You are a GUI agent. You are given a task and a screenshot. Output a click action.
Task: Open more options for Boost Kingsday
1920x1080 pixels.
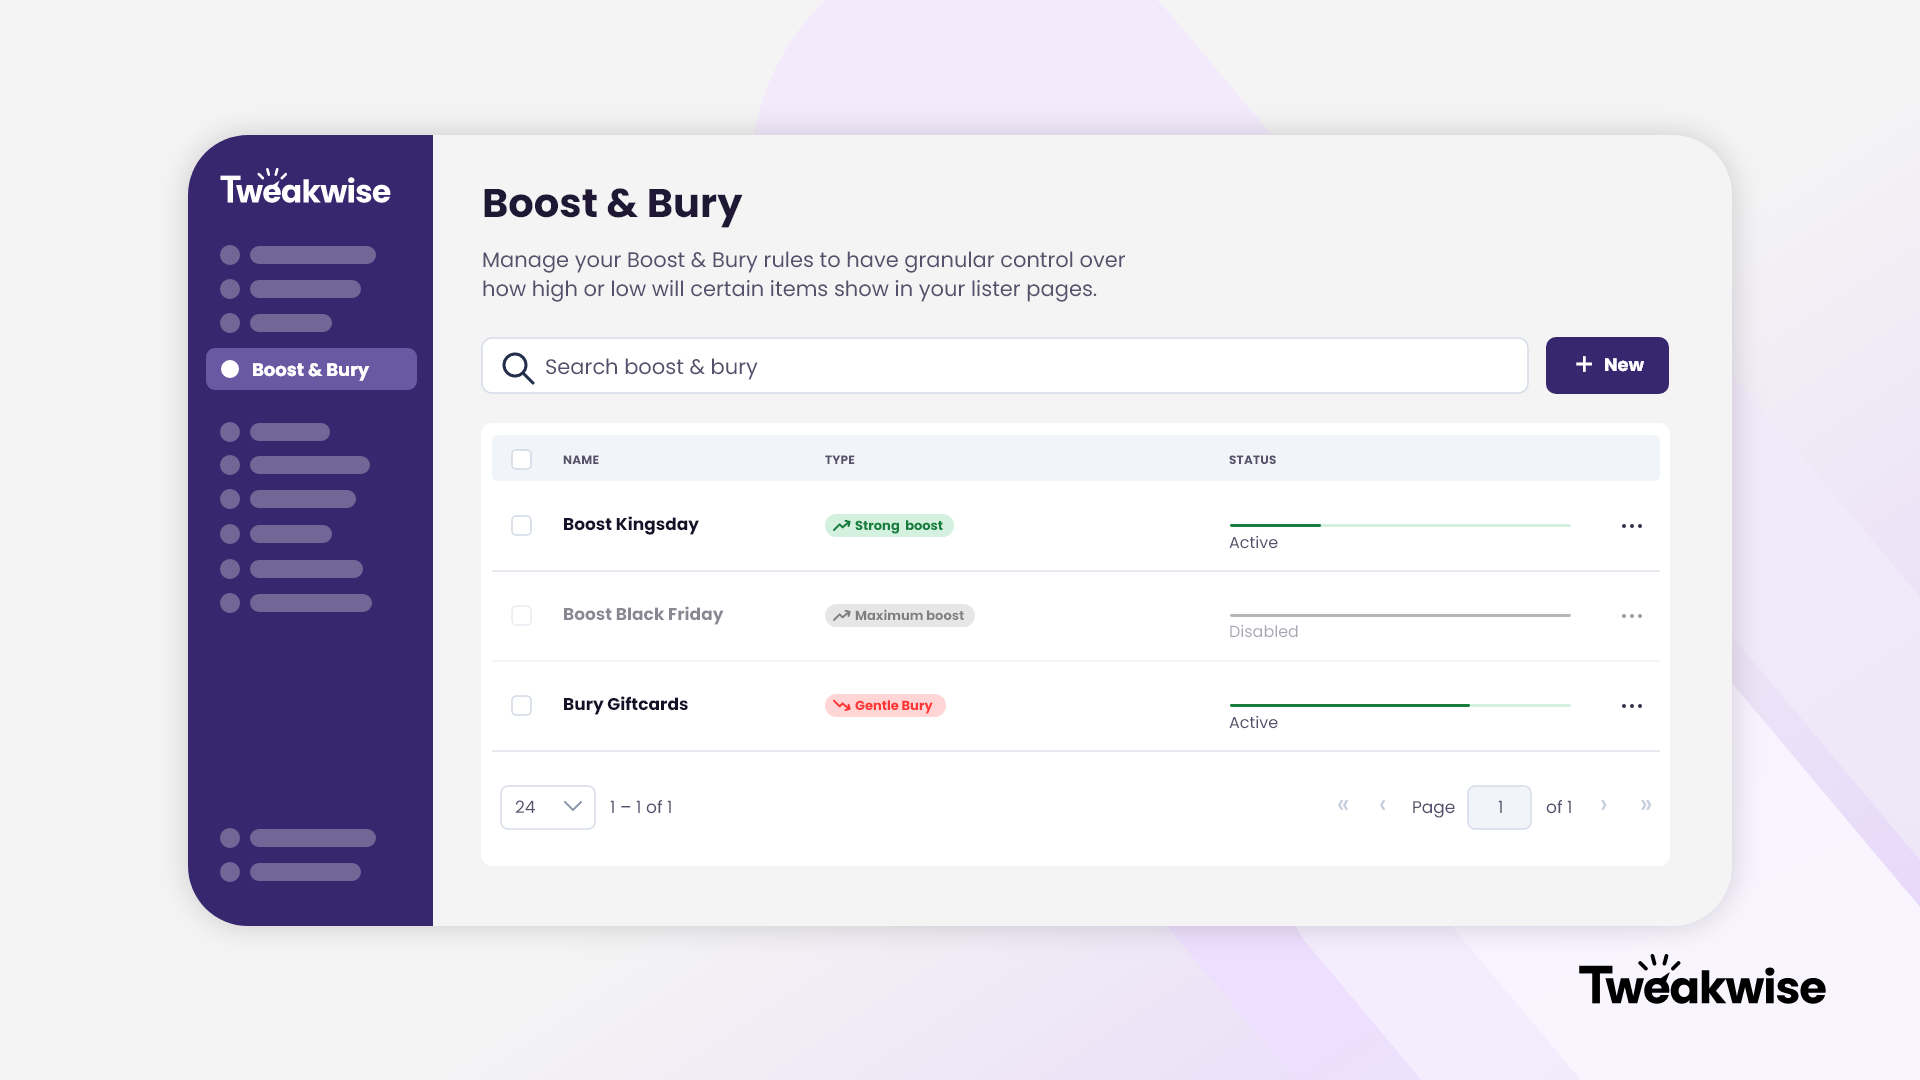pyautogui.click(x=1632, y=526)
